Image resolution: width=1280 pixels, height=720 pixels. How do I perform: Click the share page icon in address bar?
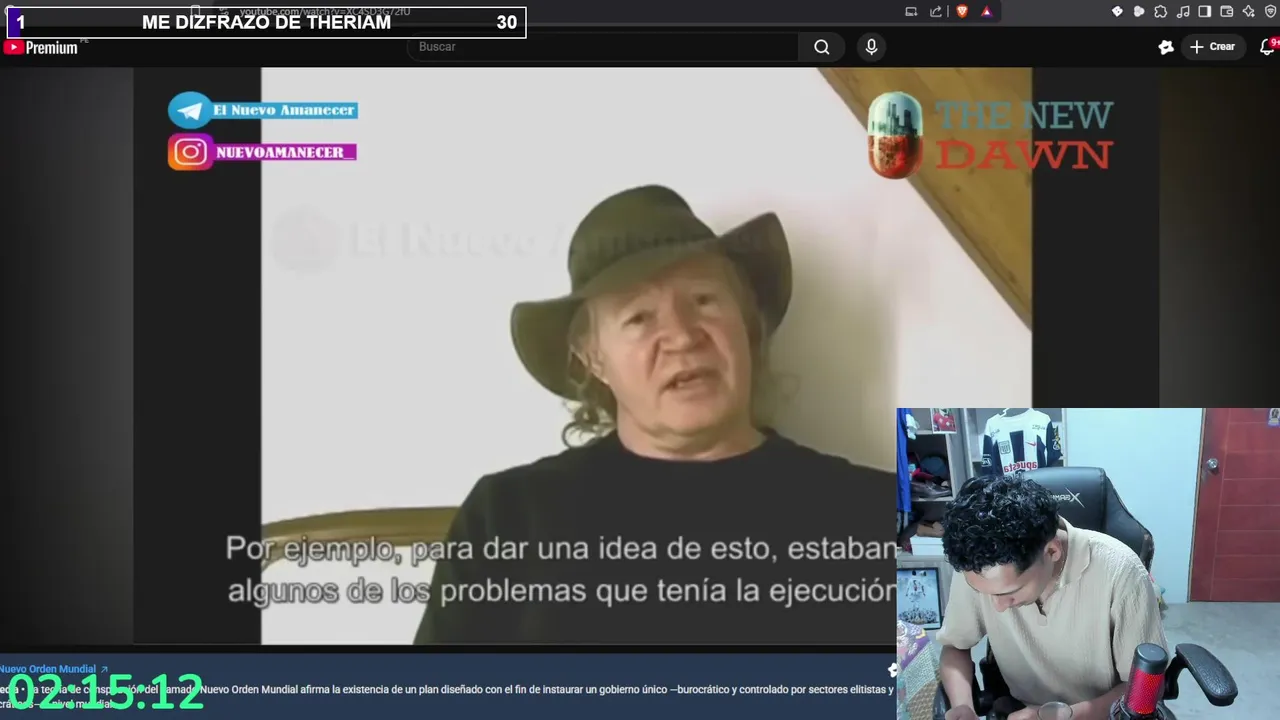(x=936, y=12)
